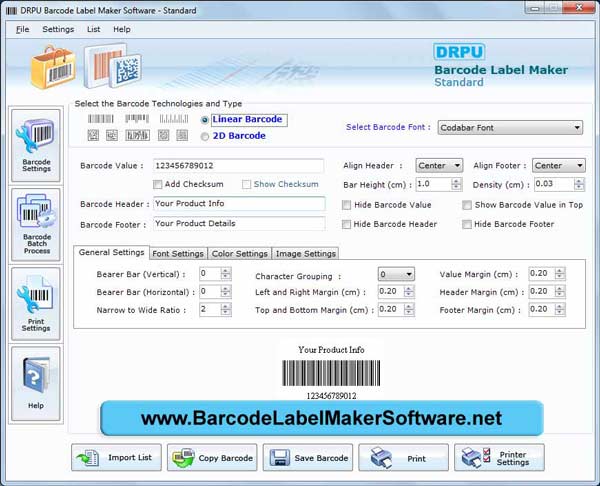Viewport: 600px width, 486px height.
Task: Open the Align Footer dropdown
Action: [558, 166]
